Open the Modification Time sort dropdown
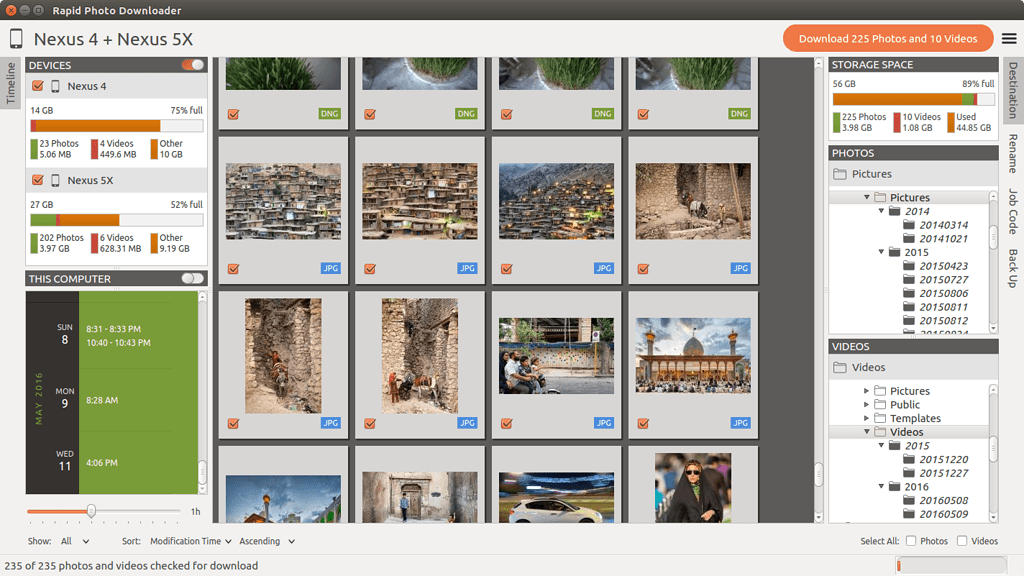The width and height of the screenshot is (1024, 576). coord(190,540)
